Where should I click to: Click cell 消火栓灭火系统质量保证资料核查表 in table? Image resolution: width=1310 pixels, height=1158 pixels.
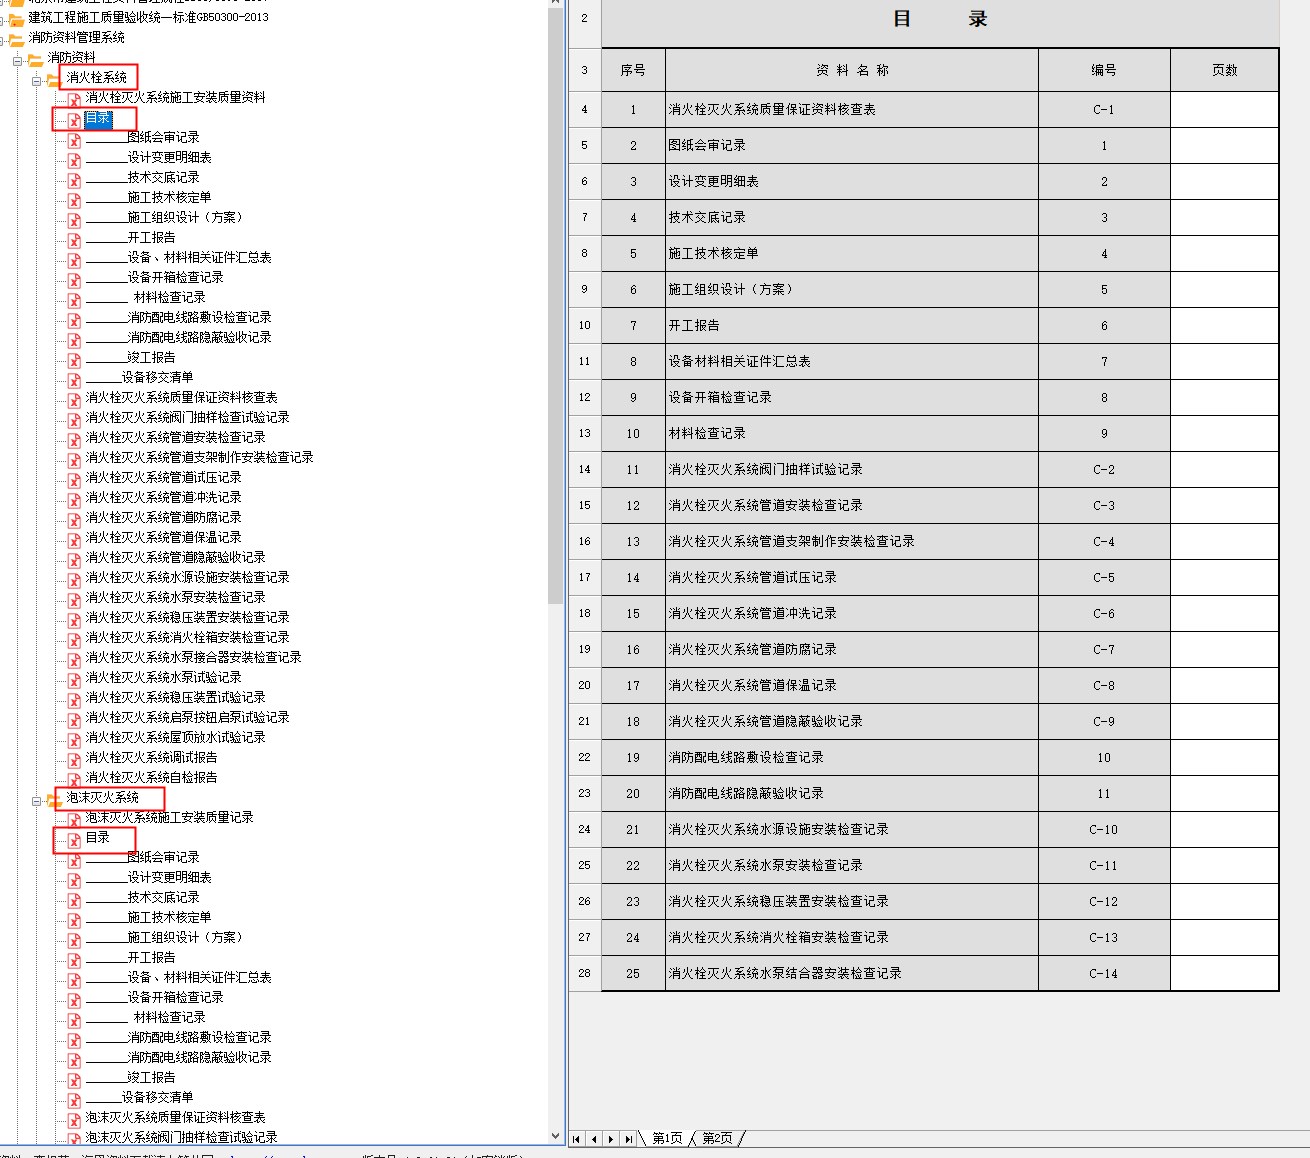852,110
